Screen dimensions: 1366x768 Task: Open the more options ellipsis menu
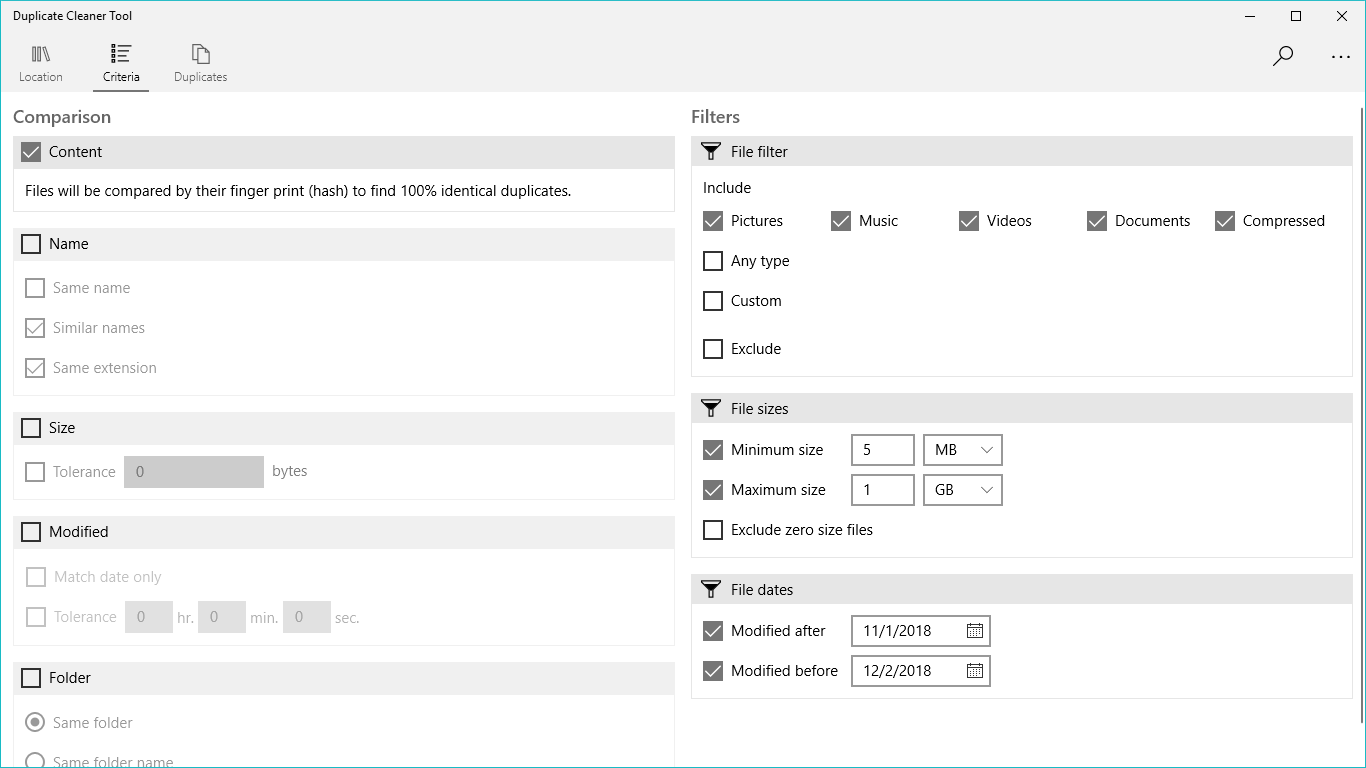point(1341,57)
